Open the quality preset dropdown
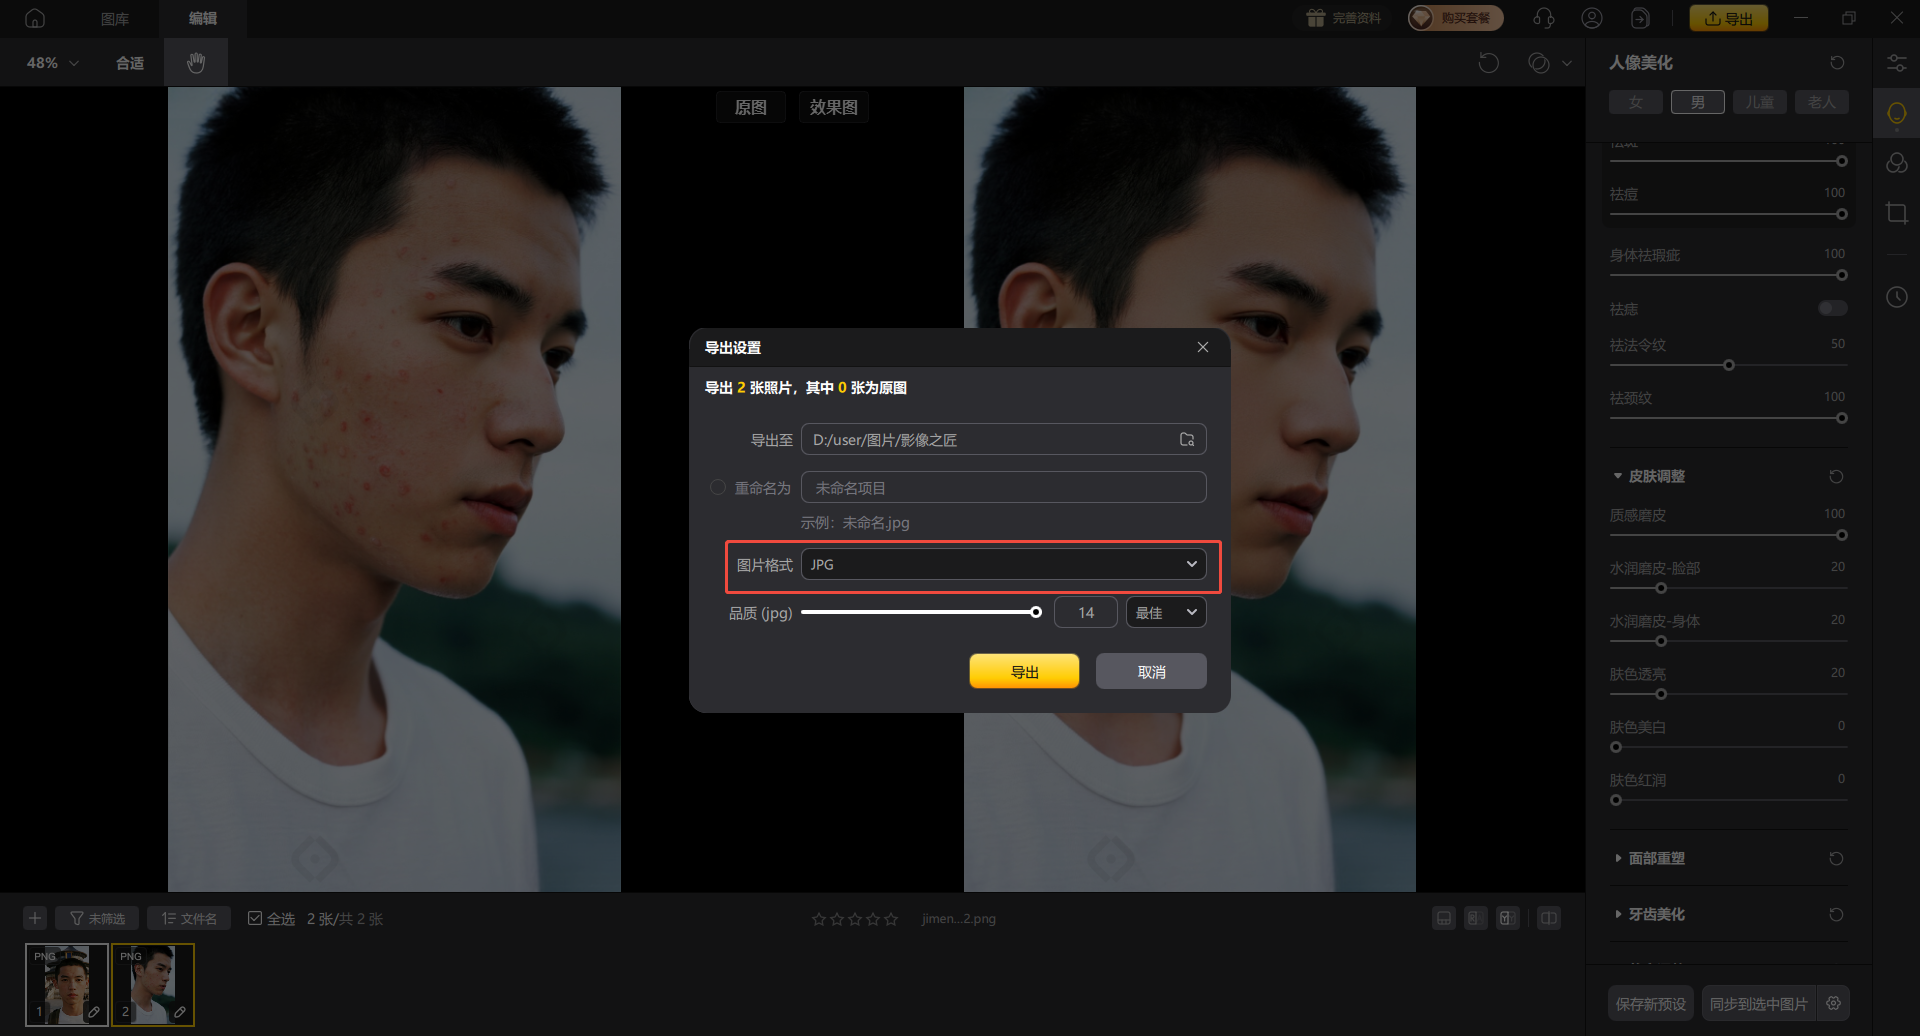The height and width of the screenshot is (1036, 1920). point(1165,613)
